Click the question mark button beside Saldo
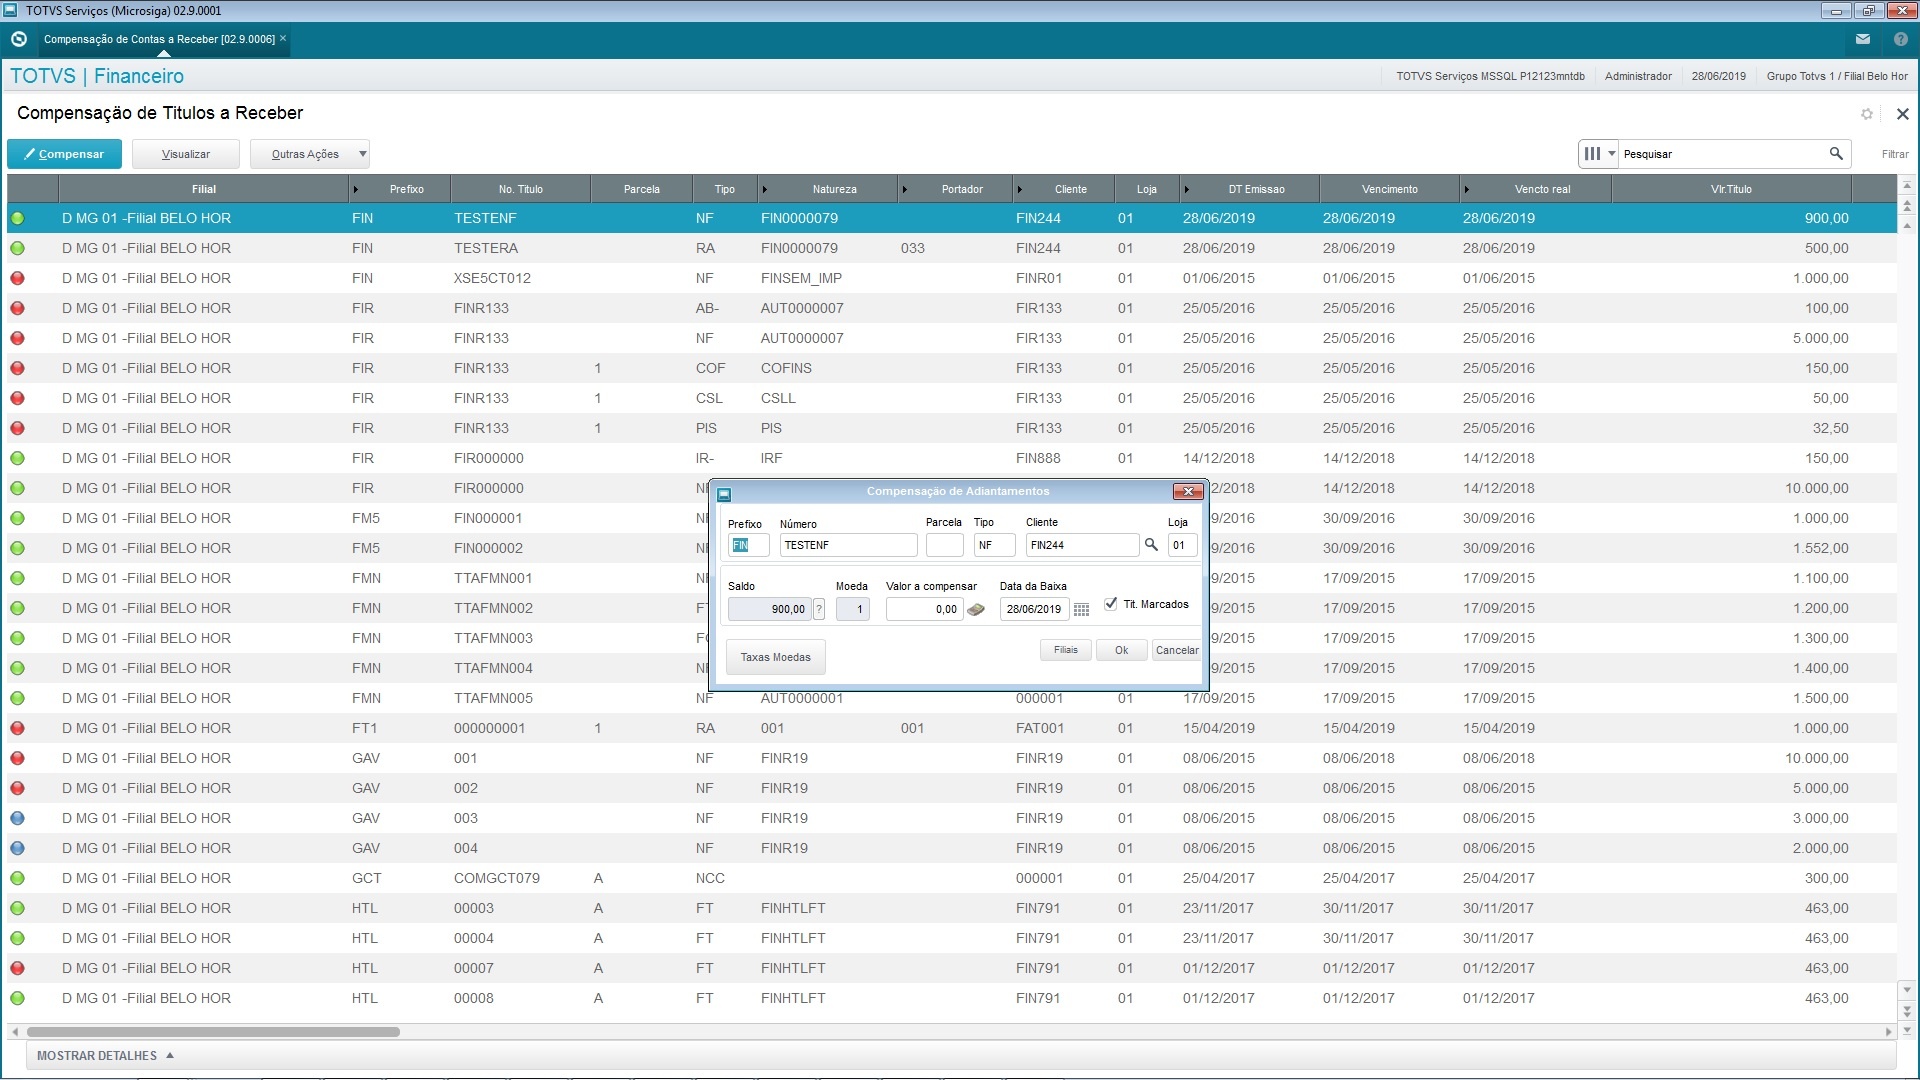1920x1080 pixels. tap(819, 609)
